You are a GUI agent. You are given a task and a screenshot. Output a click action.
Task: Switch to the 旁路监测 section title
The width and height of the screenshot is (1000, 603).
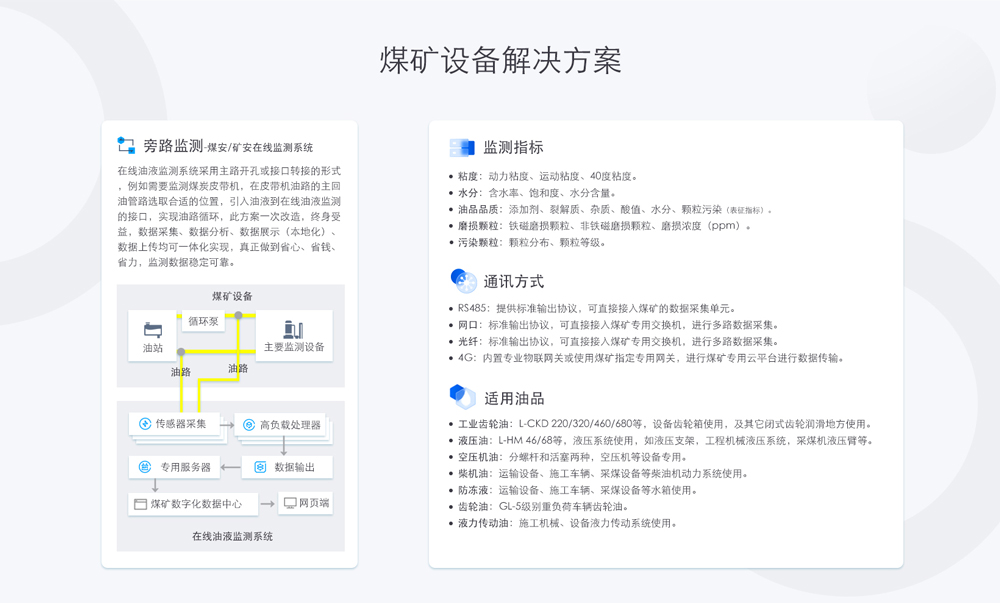pyautogui.click(x=175, y=143)
